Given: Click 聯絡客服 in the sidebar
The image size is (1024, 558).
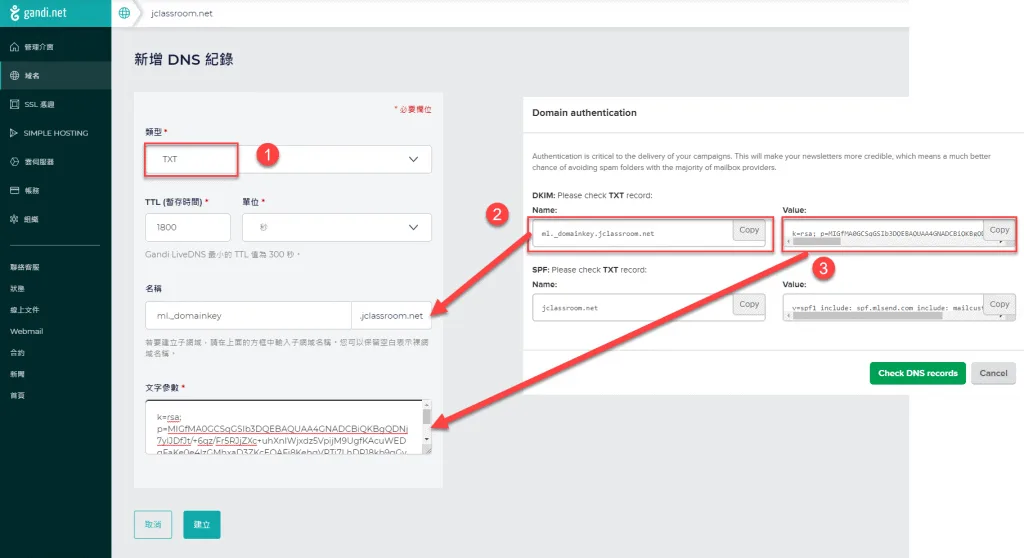Looking at the screenshot, I should click(x=25, y=267).
